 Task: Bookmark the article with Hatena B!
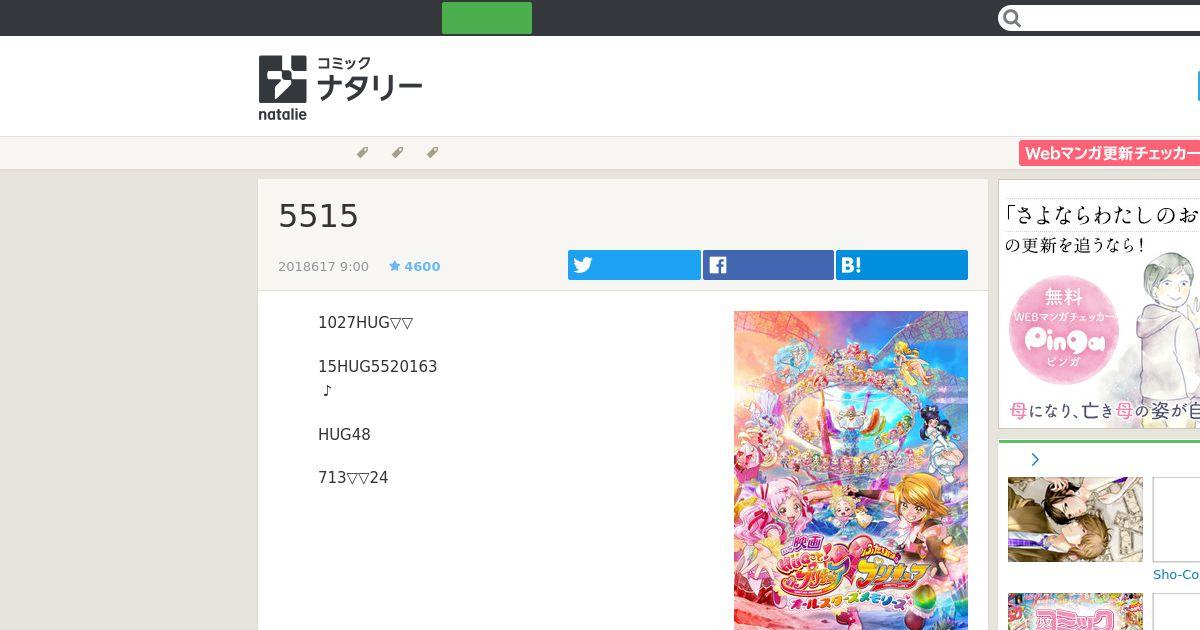(x=902, y=265)
